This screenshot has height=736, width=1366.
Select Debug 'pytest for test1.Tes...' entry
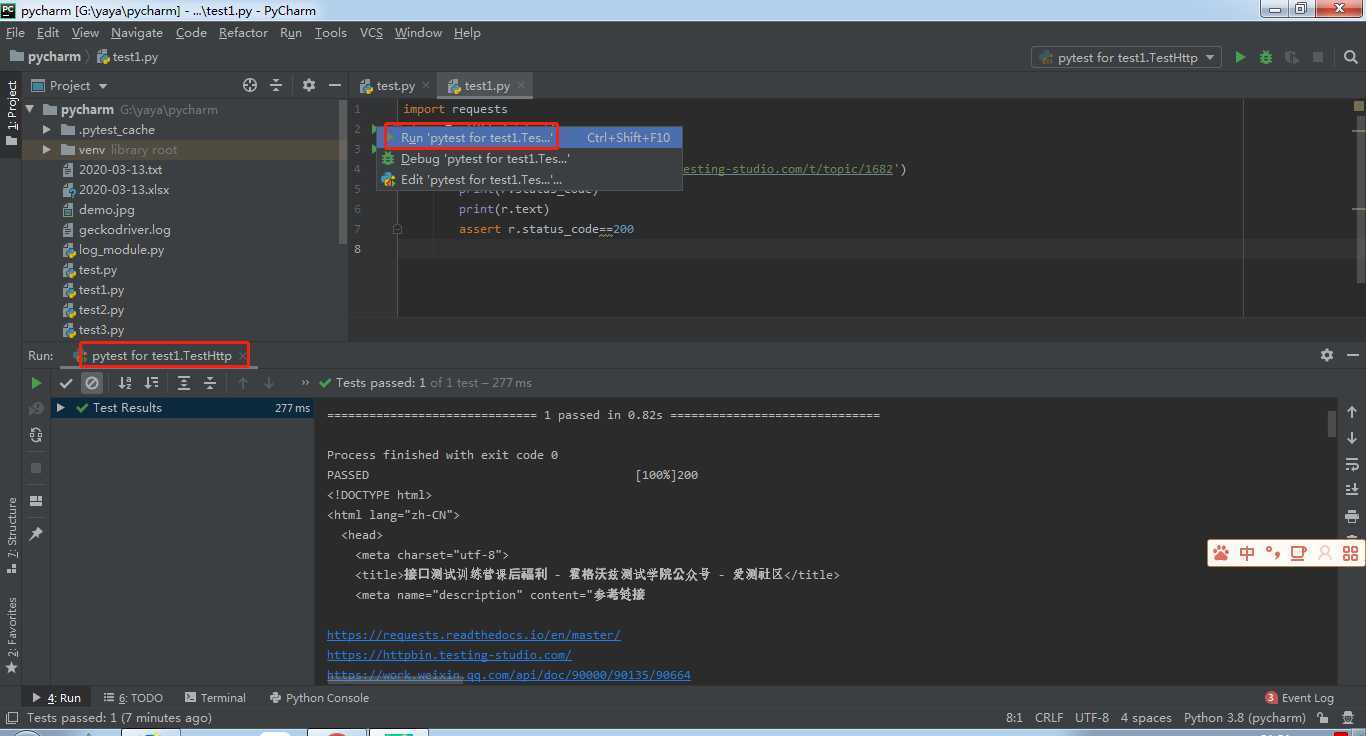click(x=529, y=159)
